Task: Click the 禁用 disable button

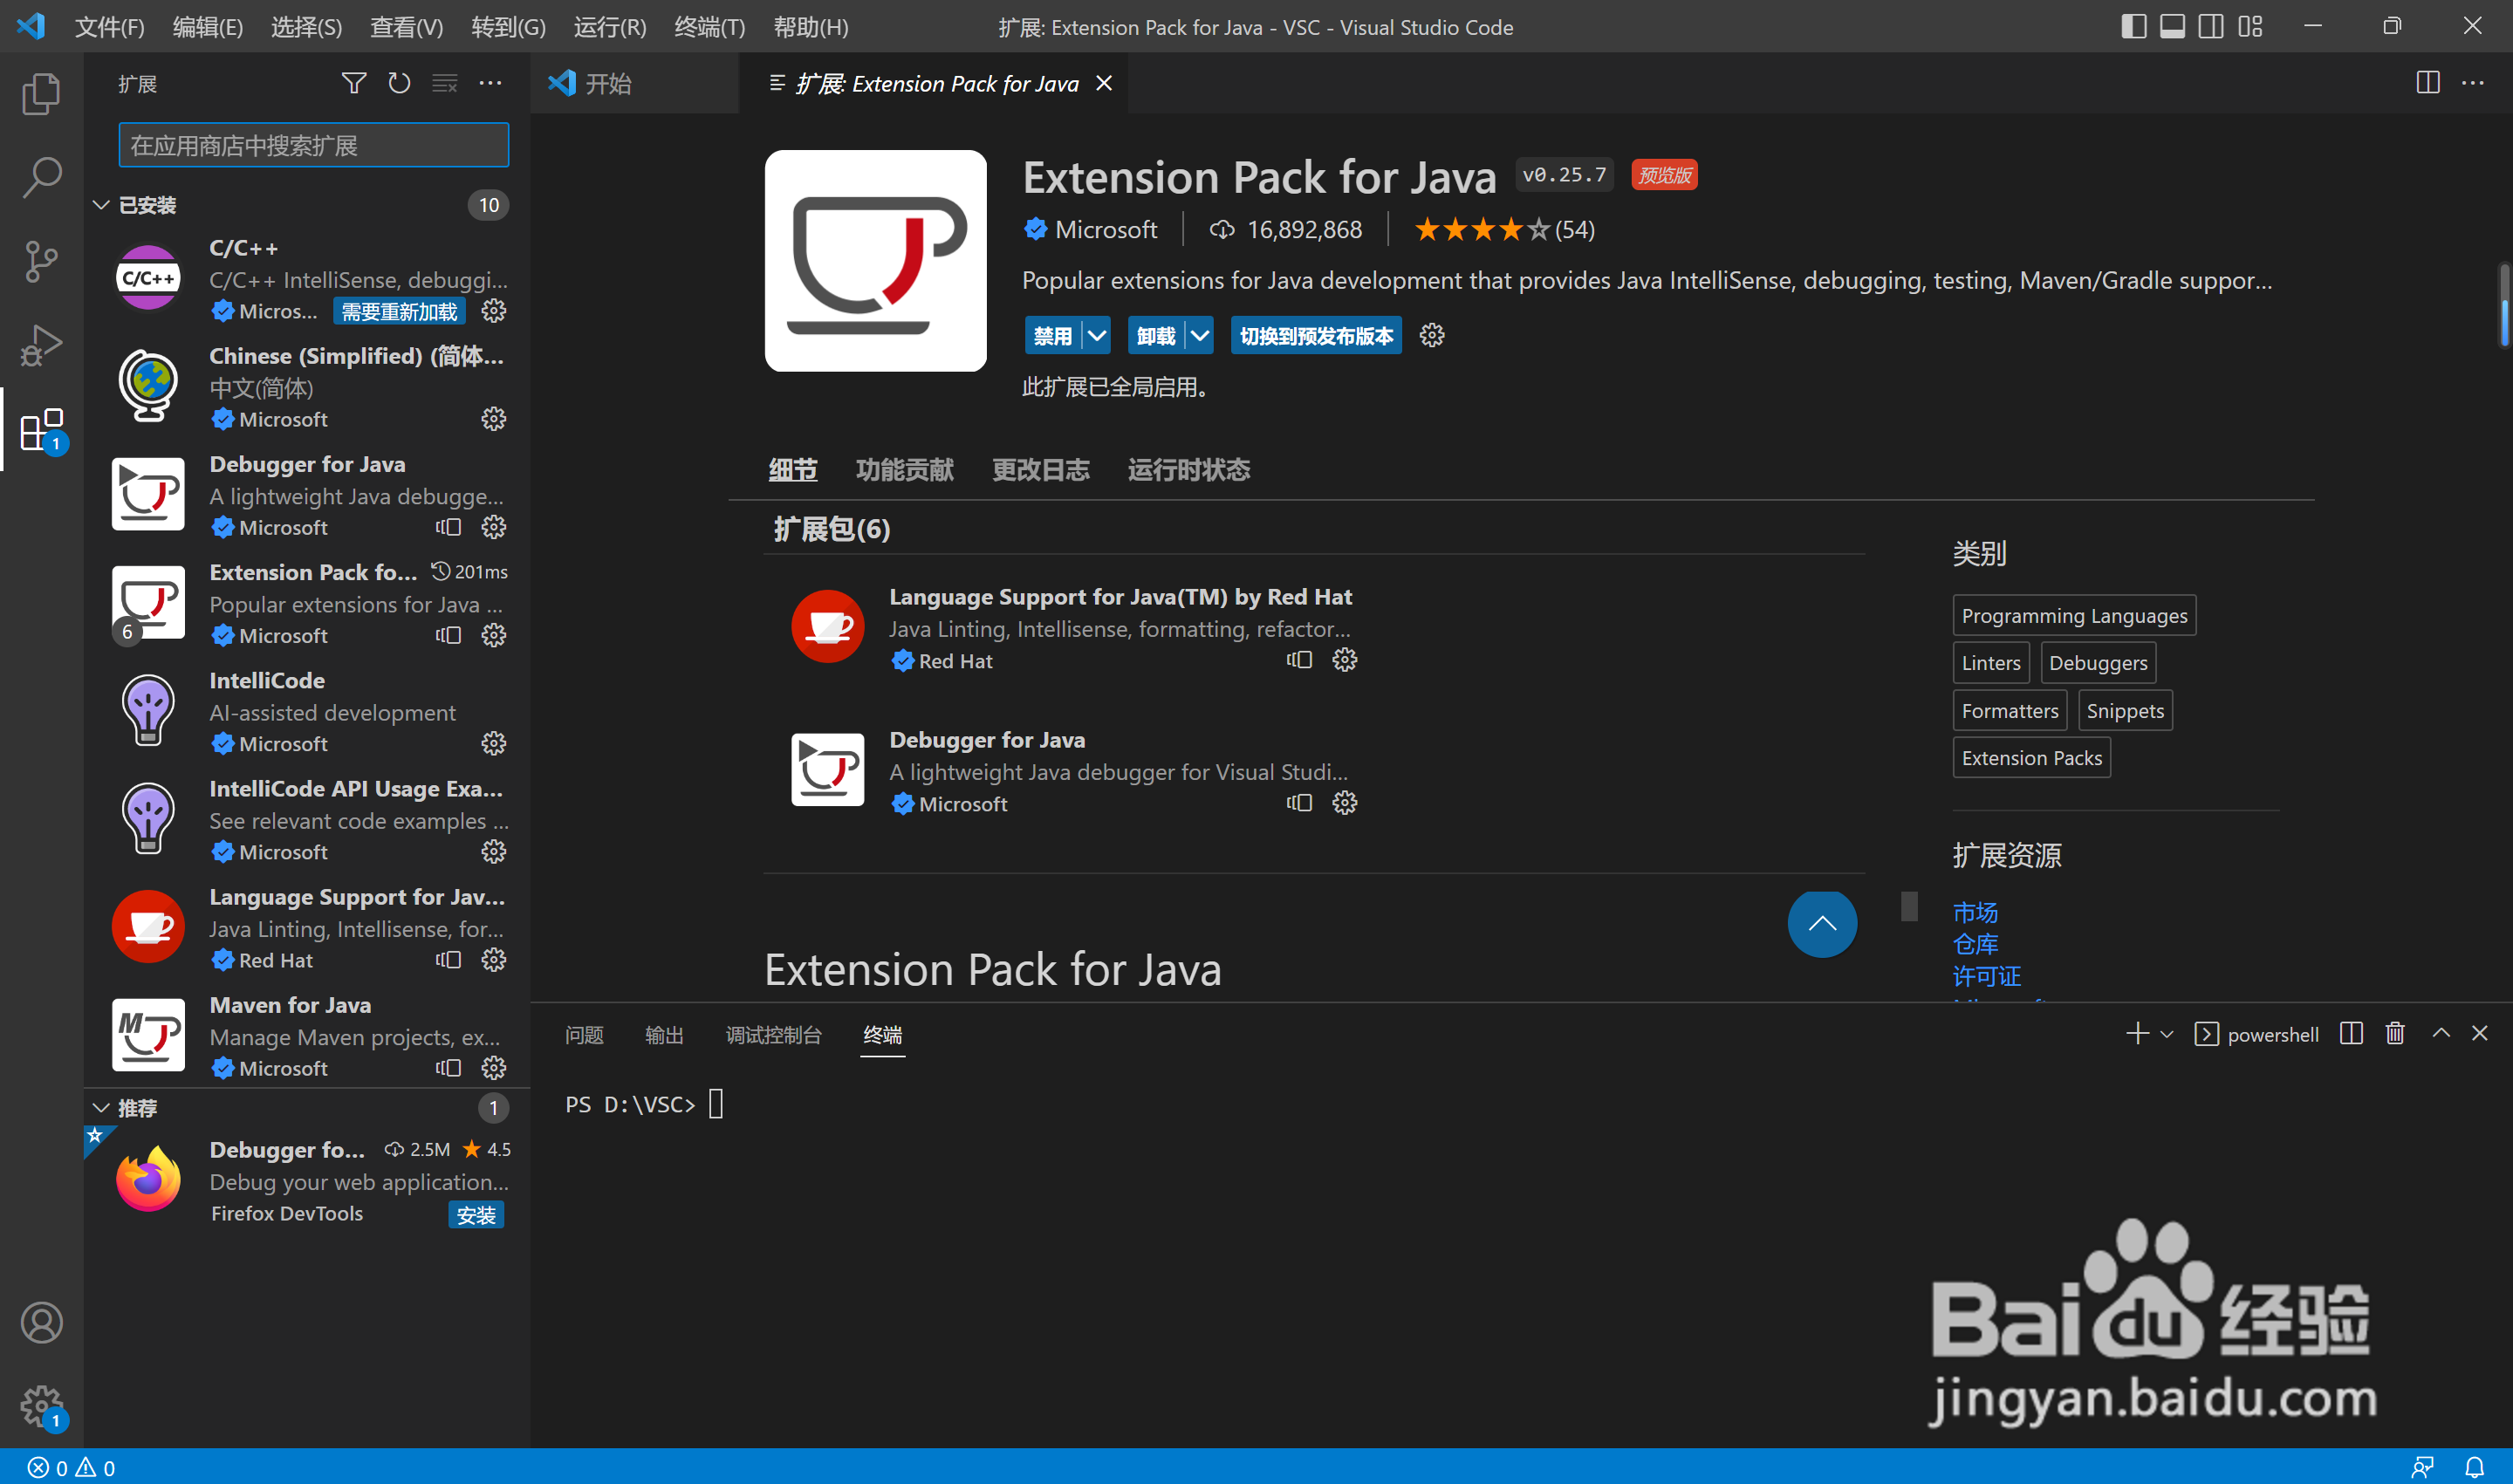Action: click(1052, 336)
